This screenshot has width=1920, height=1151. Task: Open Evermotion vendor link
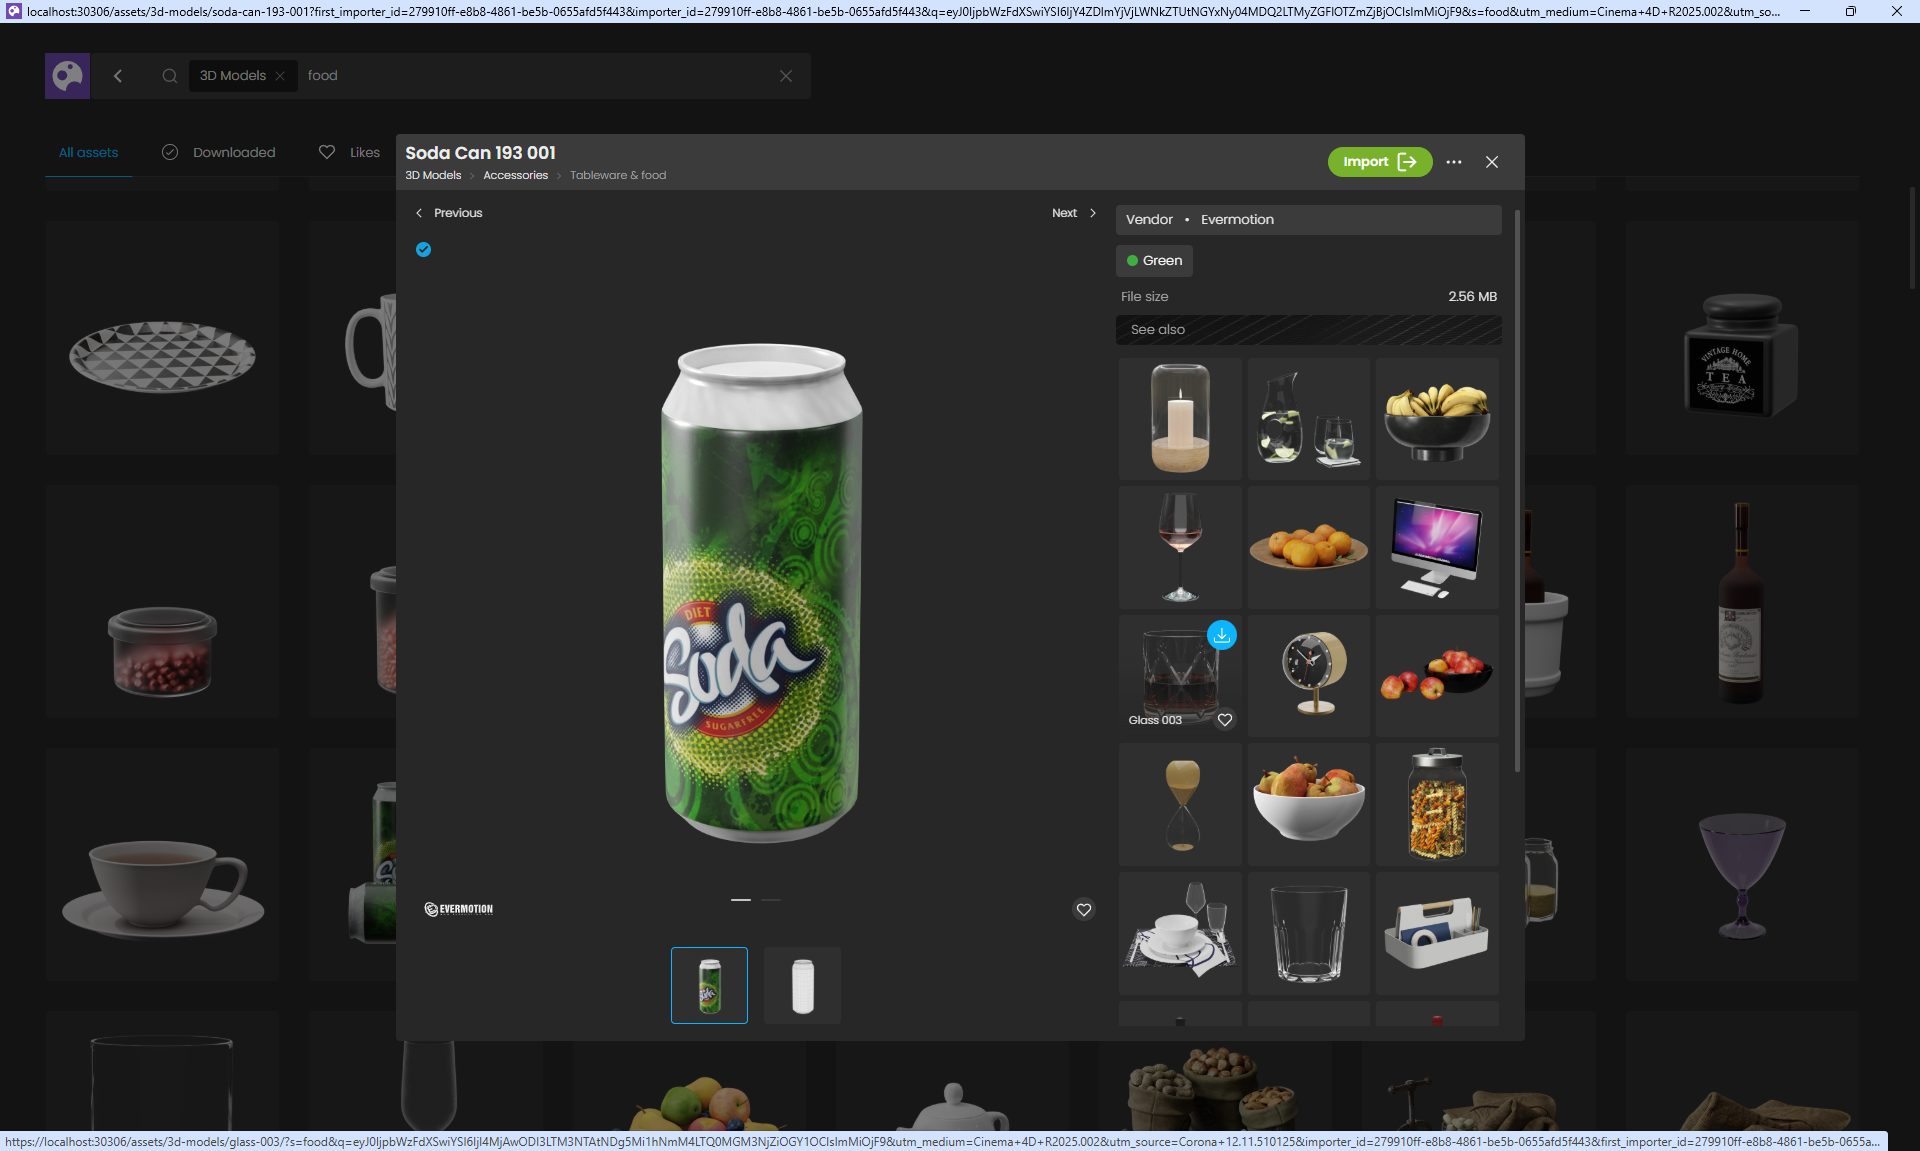1237,220
